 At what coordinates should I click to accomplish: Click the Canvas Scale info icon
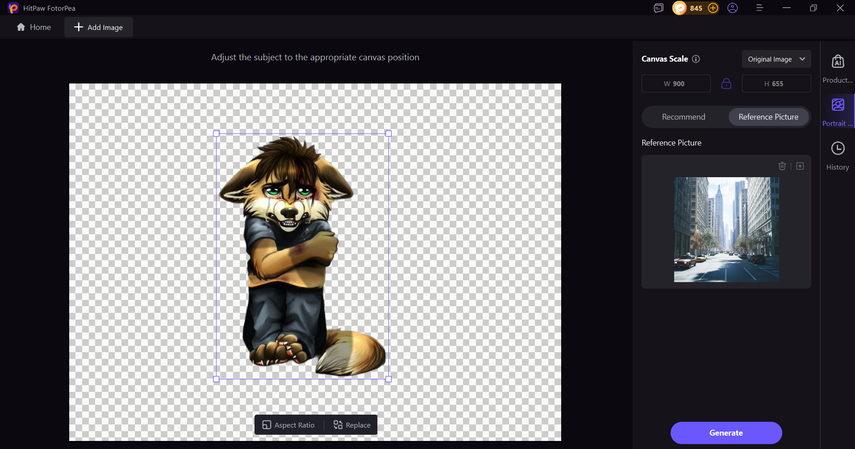pos(696,59)
